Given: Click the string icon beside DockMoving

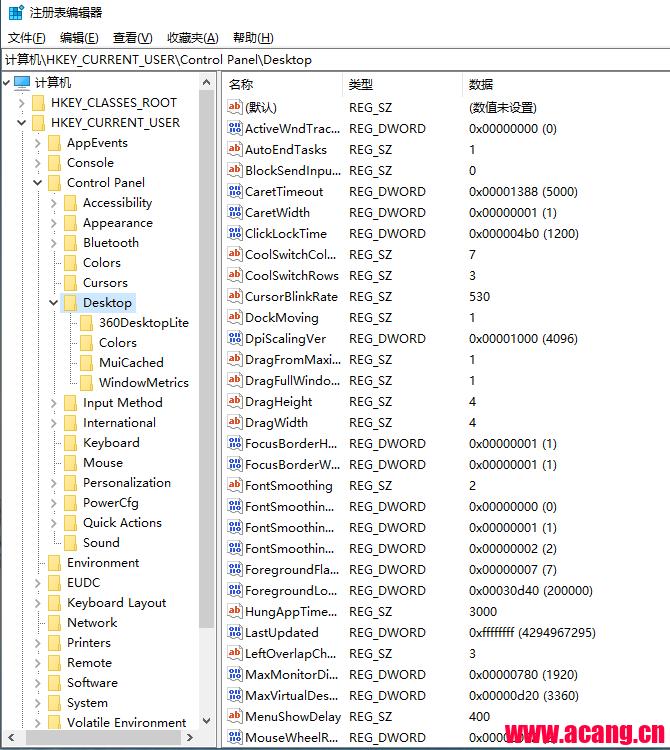Looking at the screenshot, I should click(x=234, y=318).
